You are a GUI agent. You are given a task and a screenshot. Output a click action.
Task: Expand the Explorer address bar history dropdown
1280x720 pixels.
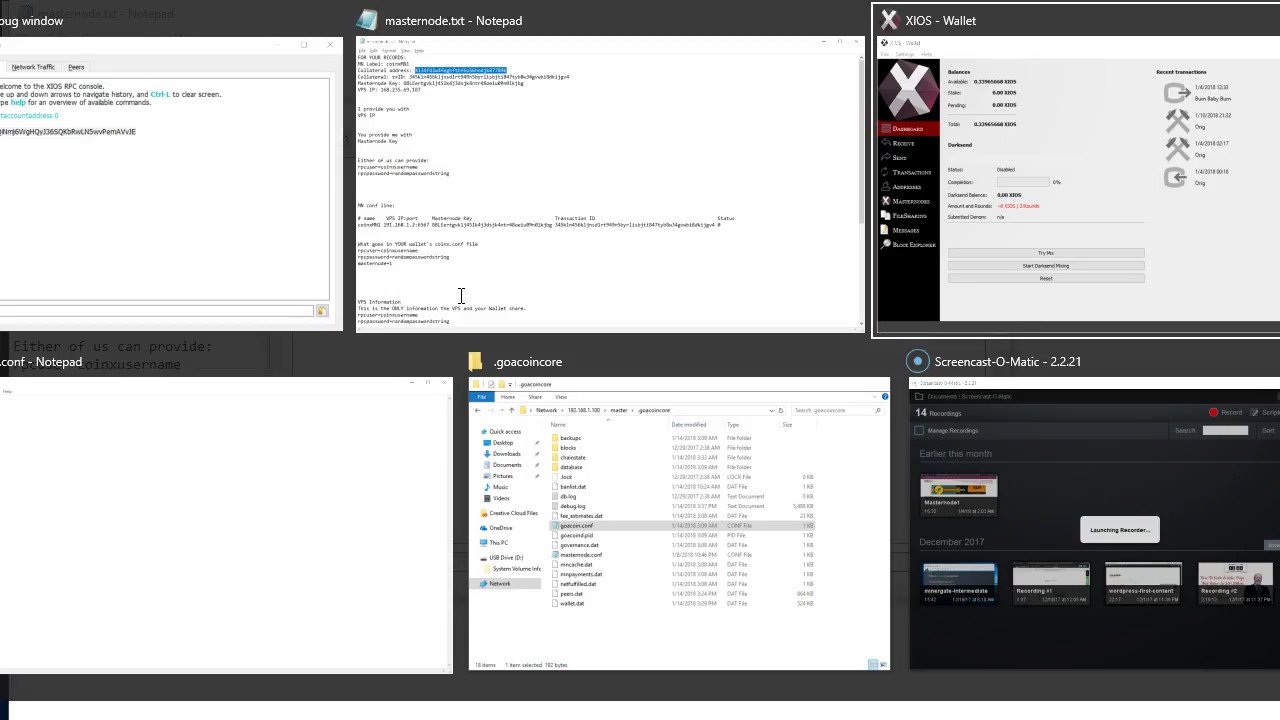point(771,410)
